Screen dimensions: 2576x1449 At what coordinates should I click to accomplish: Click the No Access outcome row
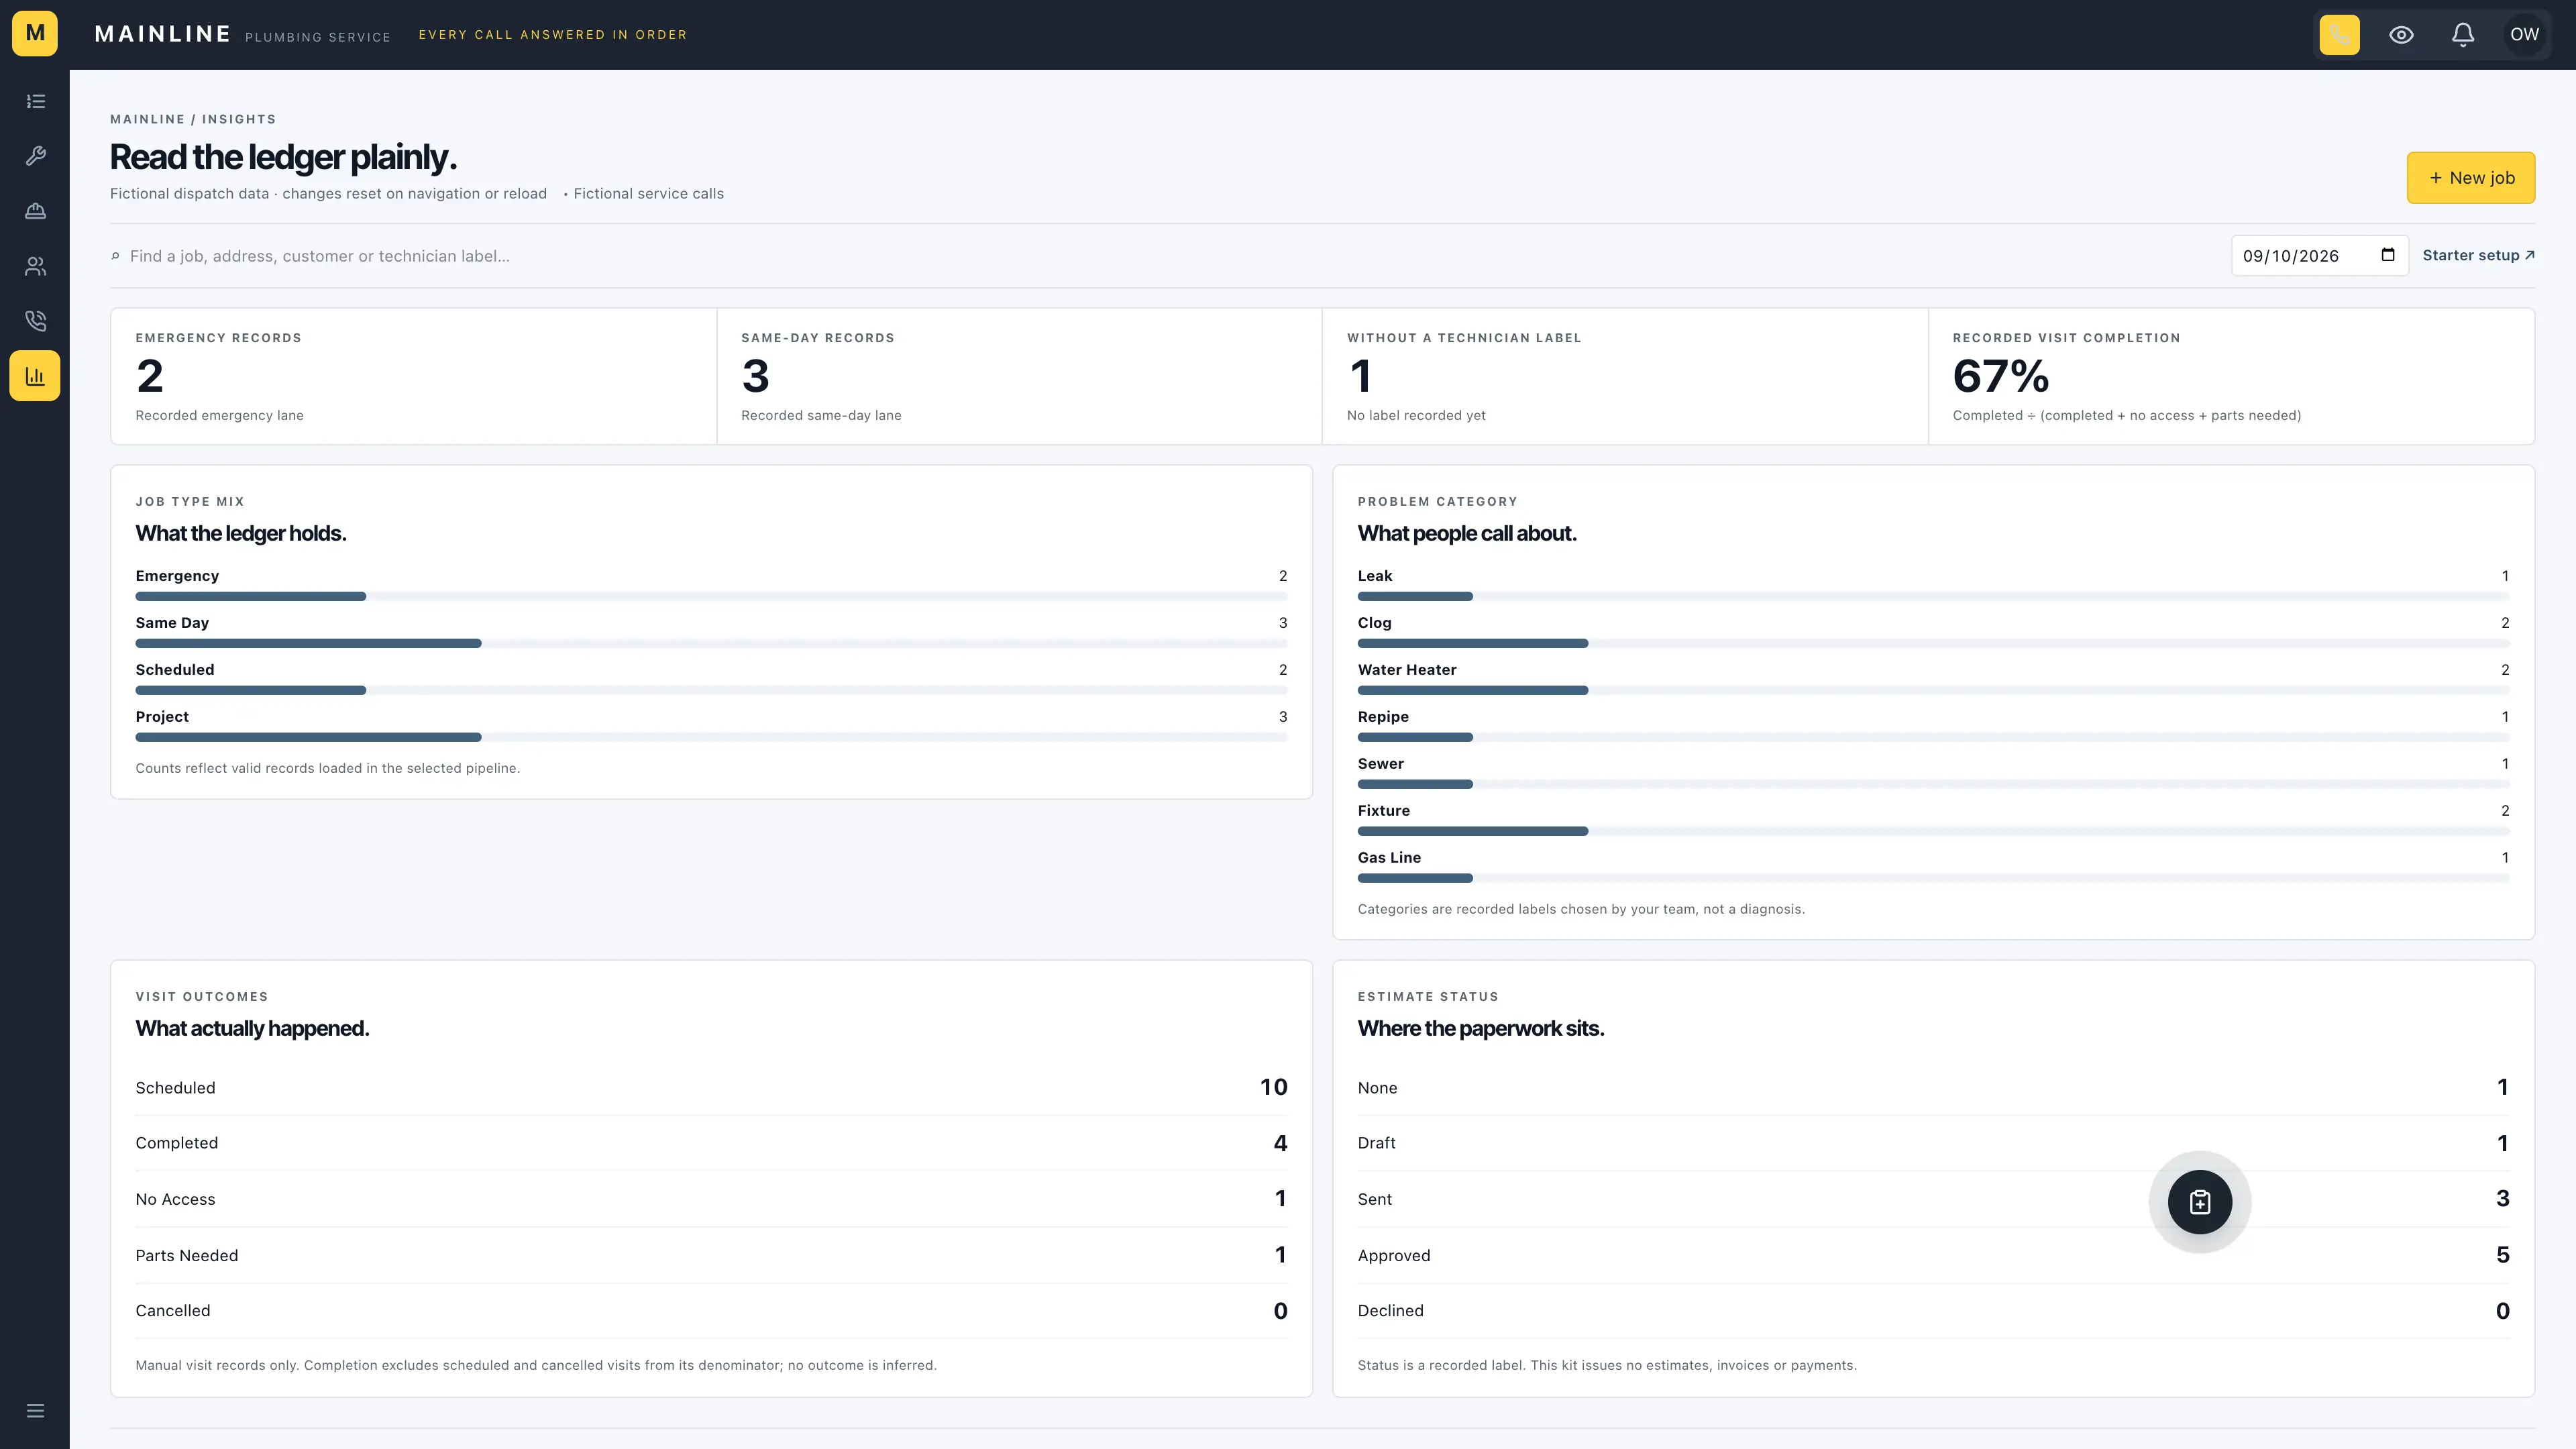click(711, 1199)
